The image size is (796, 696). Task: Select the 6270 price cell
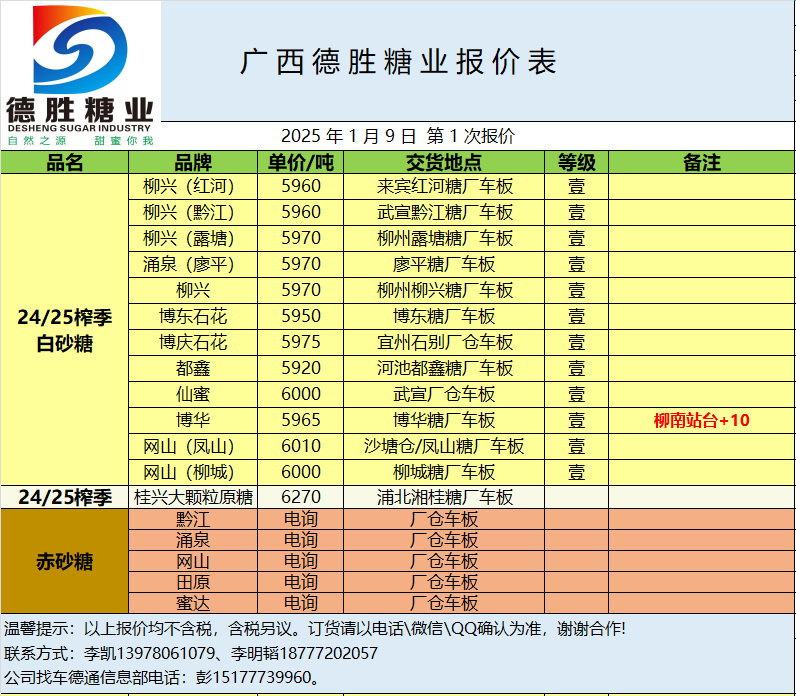point(301,497)
